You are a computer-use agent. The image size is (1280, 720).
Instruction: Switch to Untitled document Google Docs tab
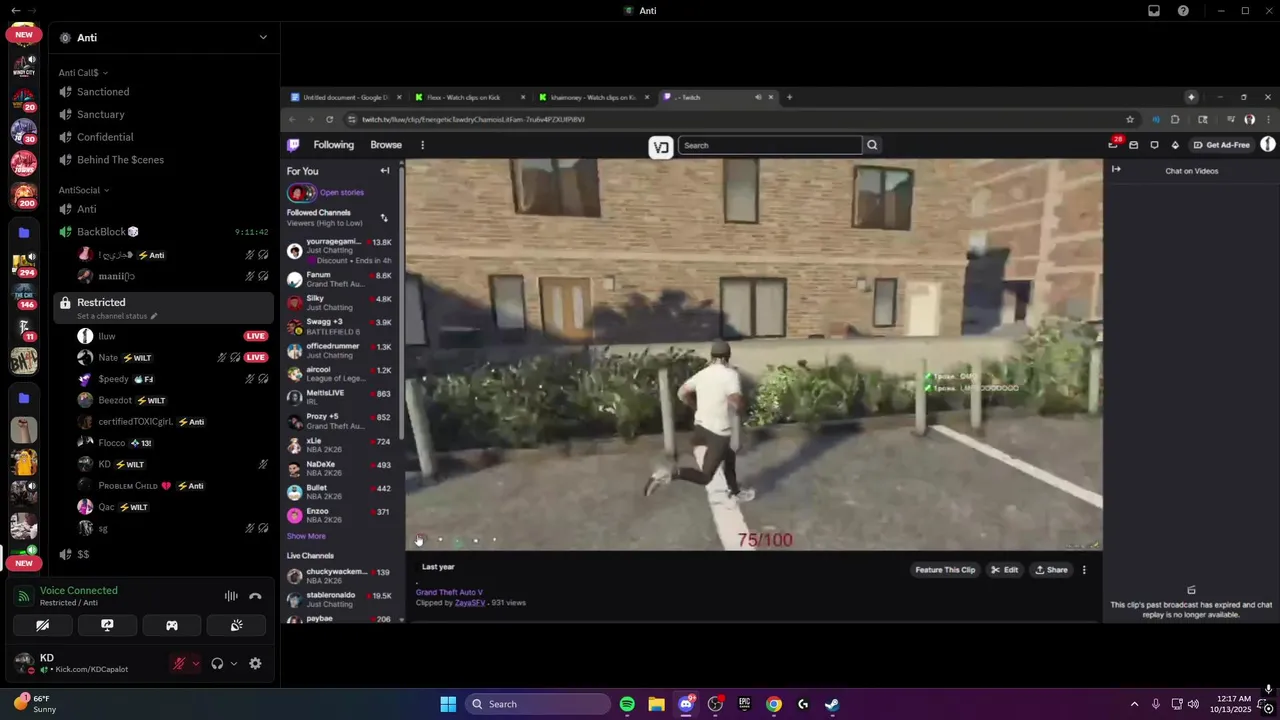tap(345, 97)
